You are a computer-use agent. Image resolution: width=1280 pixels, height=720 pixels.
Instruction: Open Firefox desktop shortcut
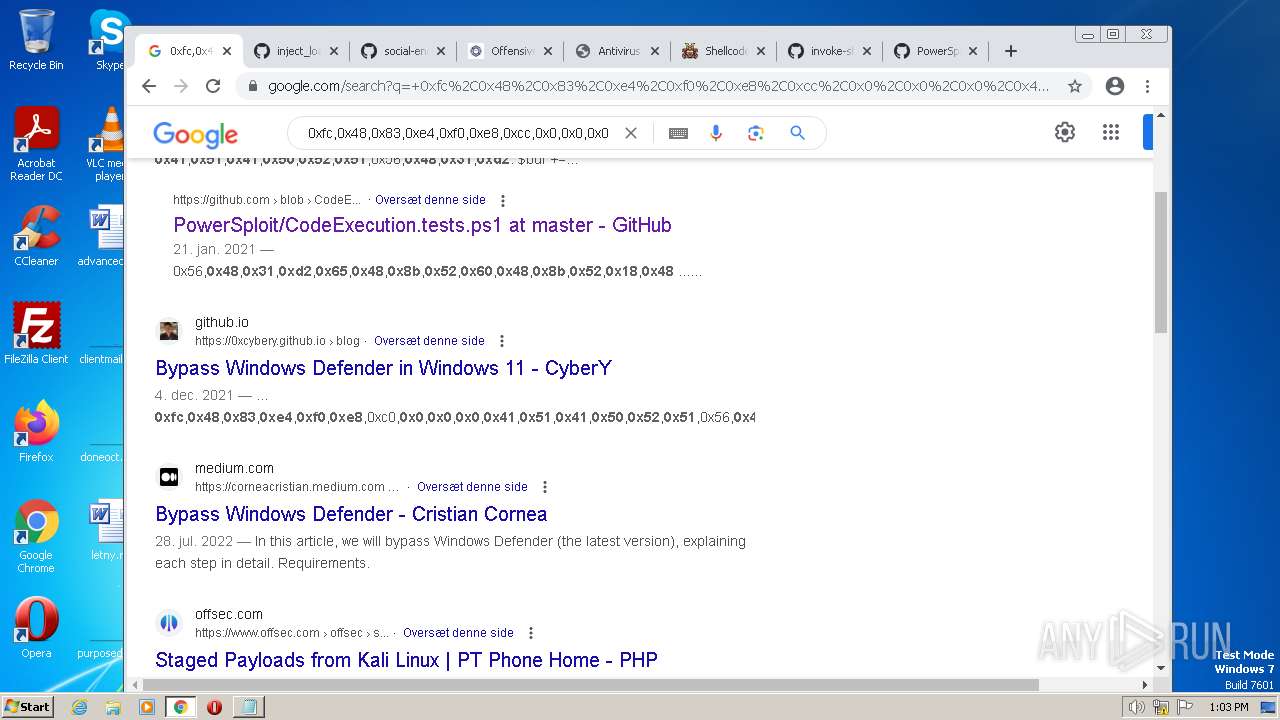[36, 432]
